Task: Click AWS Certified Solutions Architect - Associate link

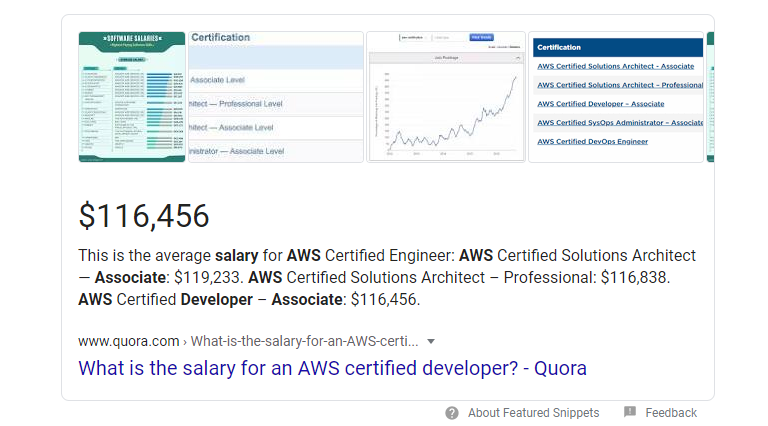Action: pyautogui.click(x=616, y=66)
